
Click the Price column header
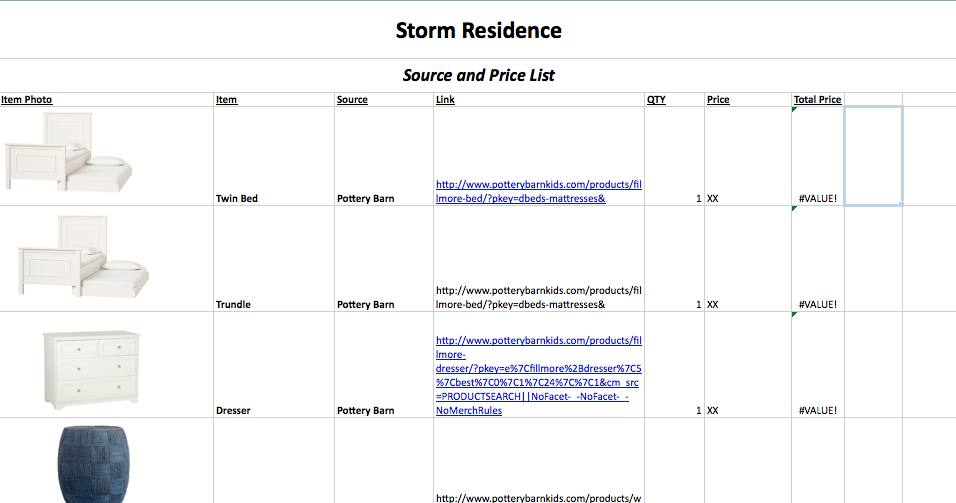(x=718, y=99)
